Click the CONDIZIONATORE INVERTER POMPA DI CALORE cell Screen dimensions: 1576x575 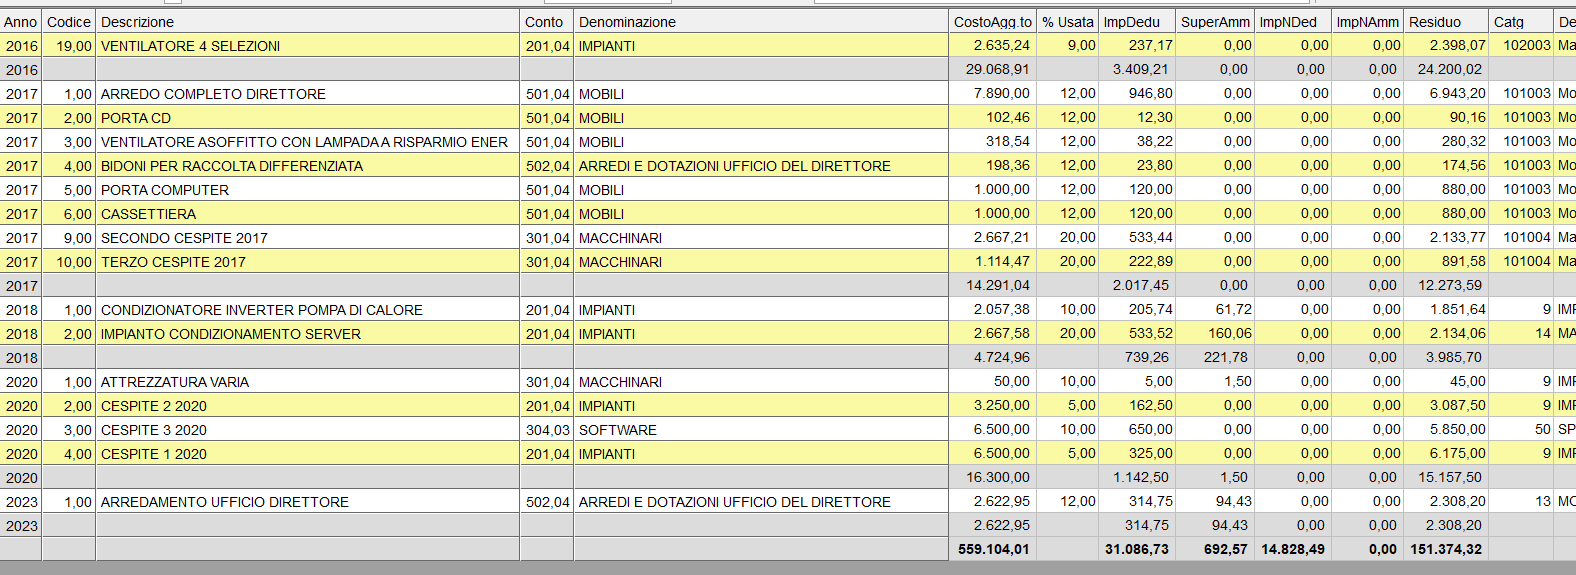coord(262,310)
